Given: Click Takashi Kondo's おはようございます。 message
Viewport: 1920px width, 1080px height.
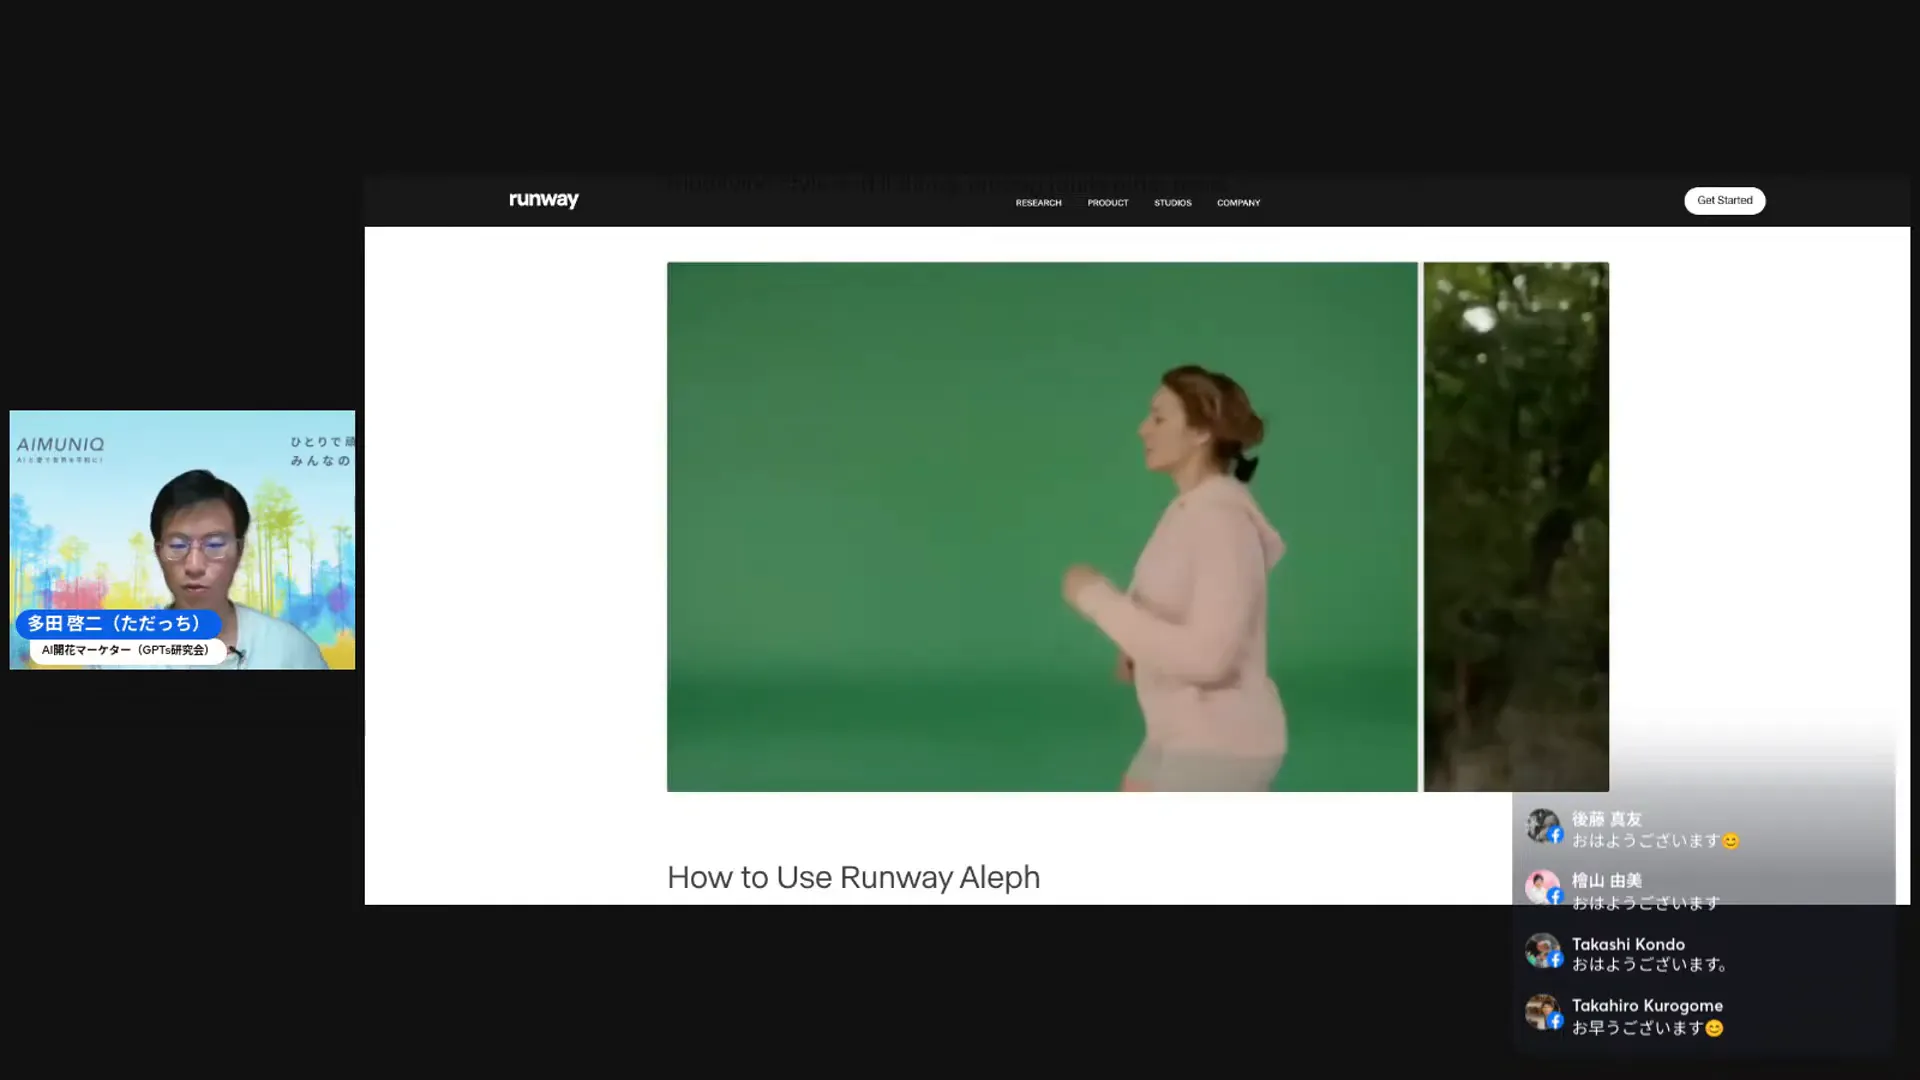Looking at the screenshot, I should point(1649,965).
